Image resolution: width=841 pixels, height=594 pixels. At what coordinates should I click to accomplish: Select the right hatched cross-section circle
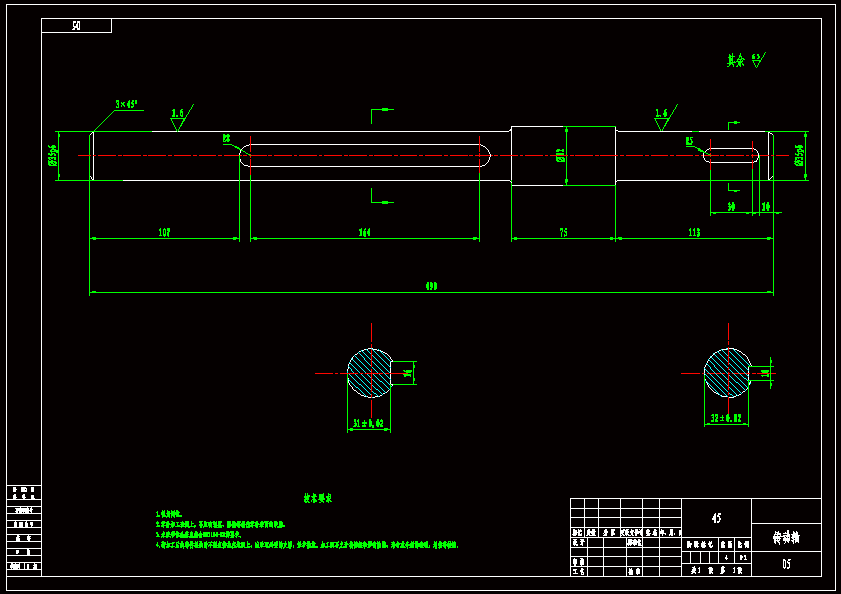(x=727, y=372)
